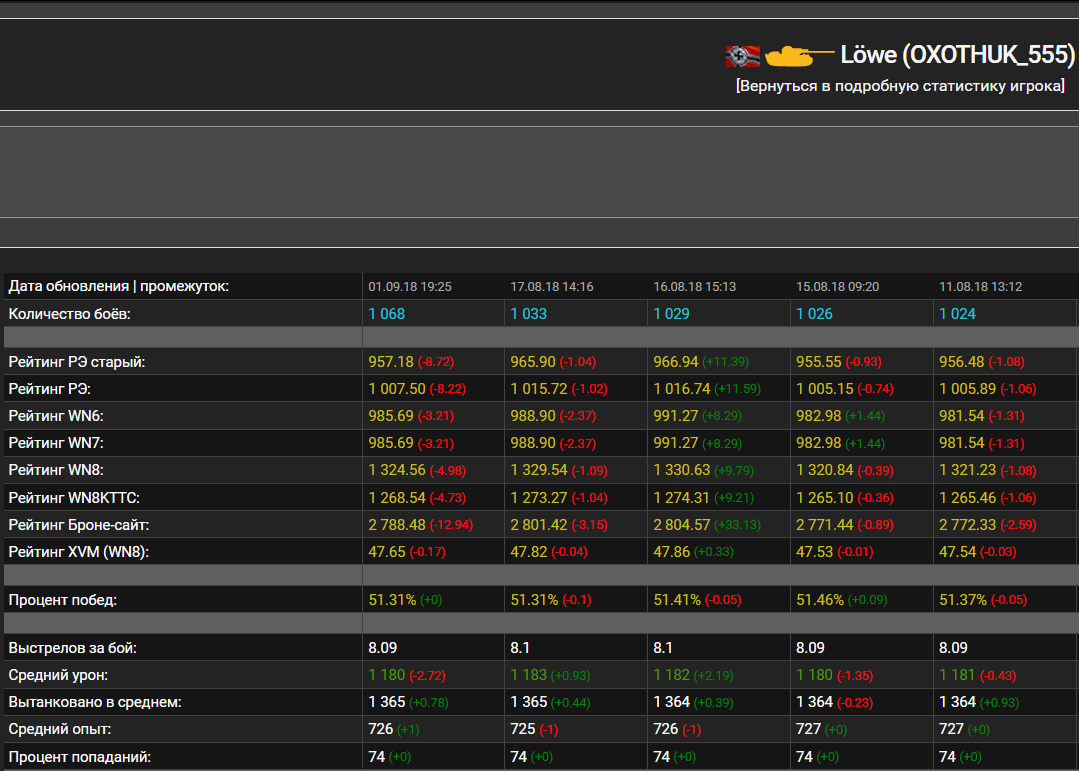Click the Рейтинг WN8 row label

[56, 470]
